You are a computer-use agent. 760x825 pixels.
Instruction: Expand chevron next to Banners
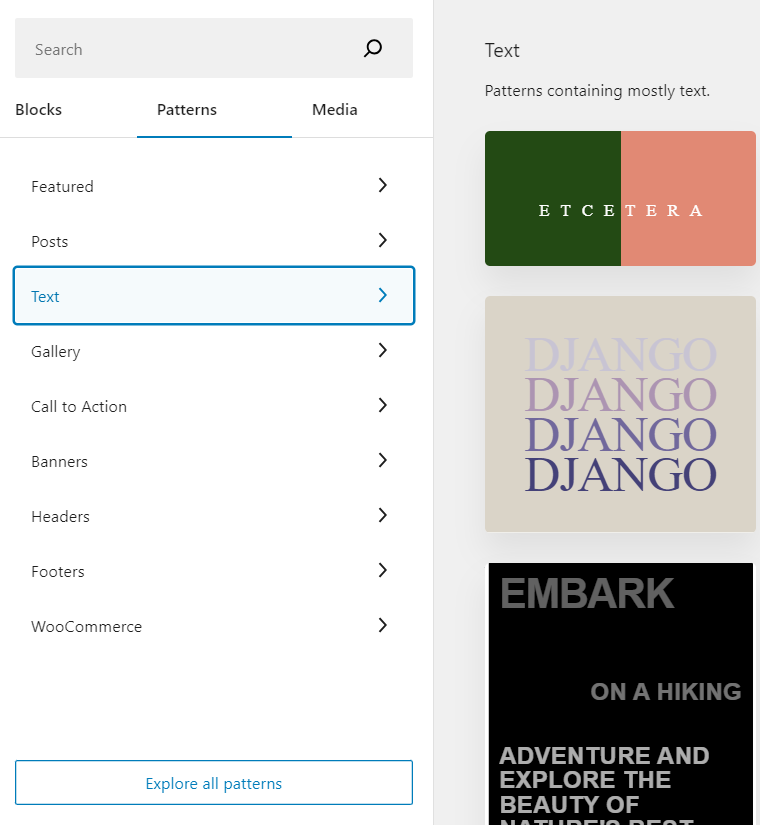click(383, 460)
